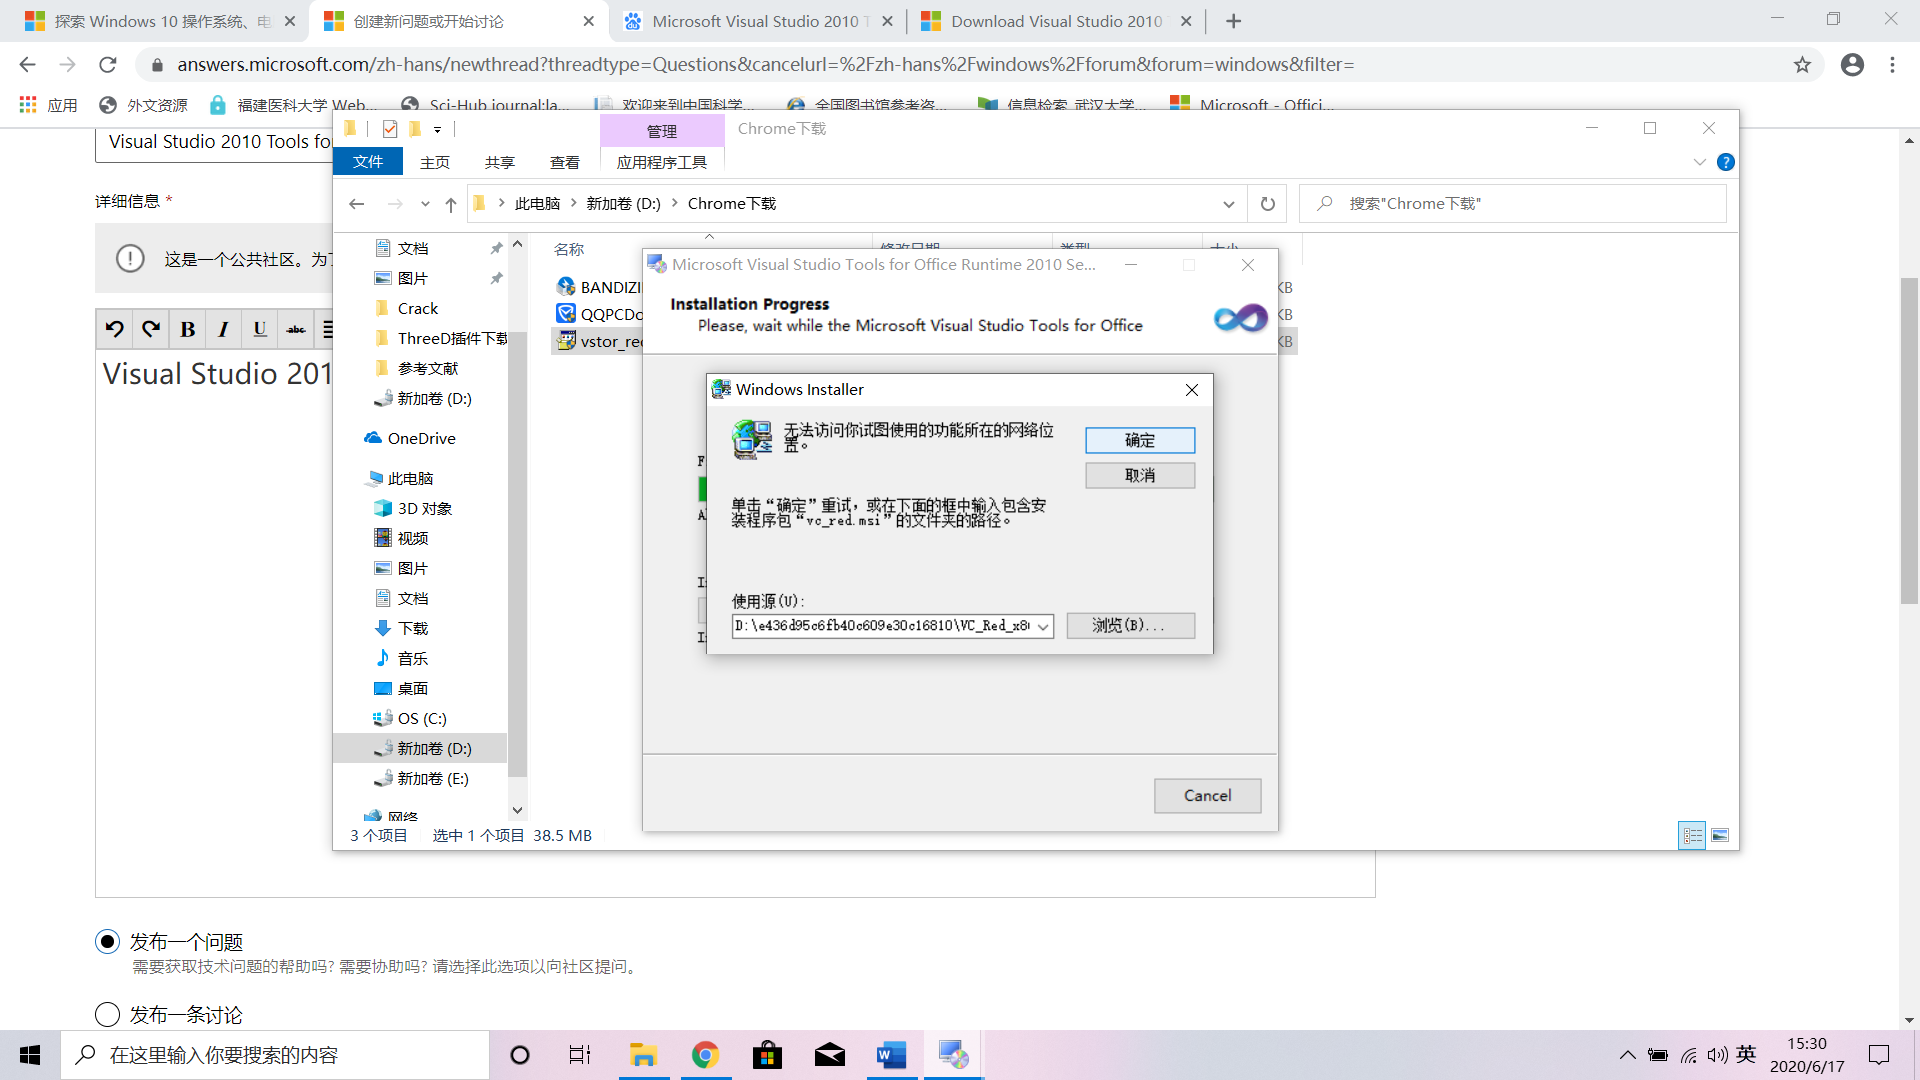The height and width of the screenshot is (1080, 1920).
Task: Toggle underline formatting in forum editor
Action: (x=260, y=329)
